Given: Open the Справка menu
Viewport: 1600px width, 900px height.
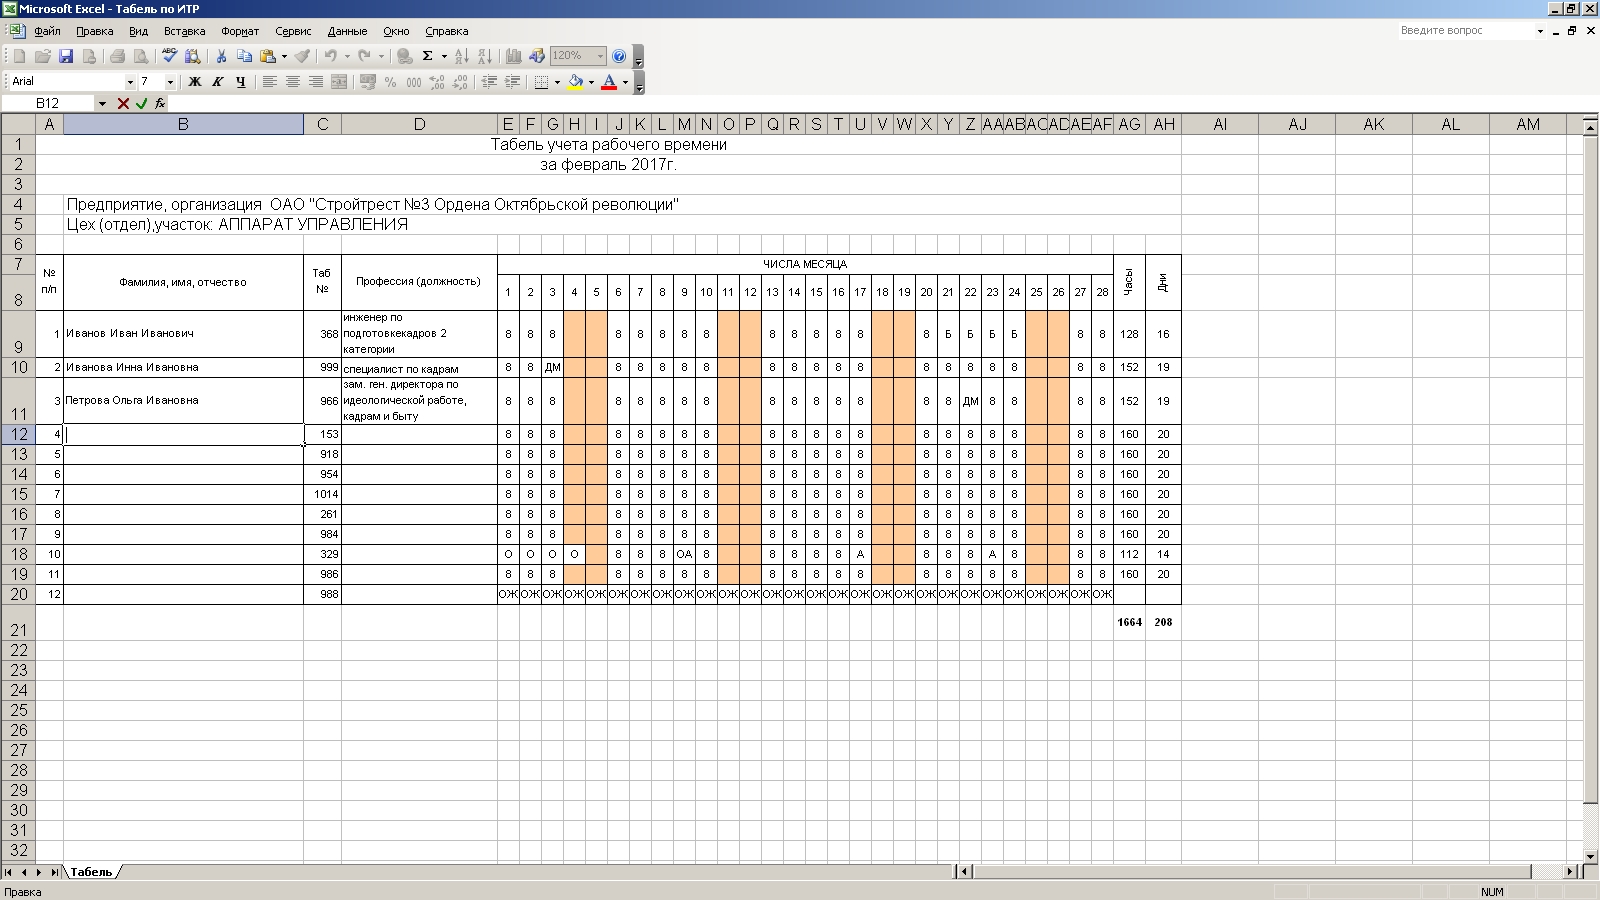Looking at the screenshot, I should [446, 31].
